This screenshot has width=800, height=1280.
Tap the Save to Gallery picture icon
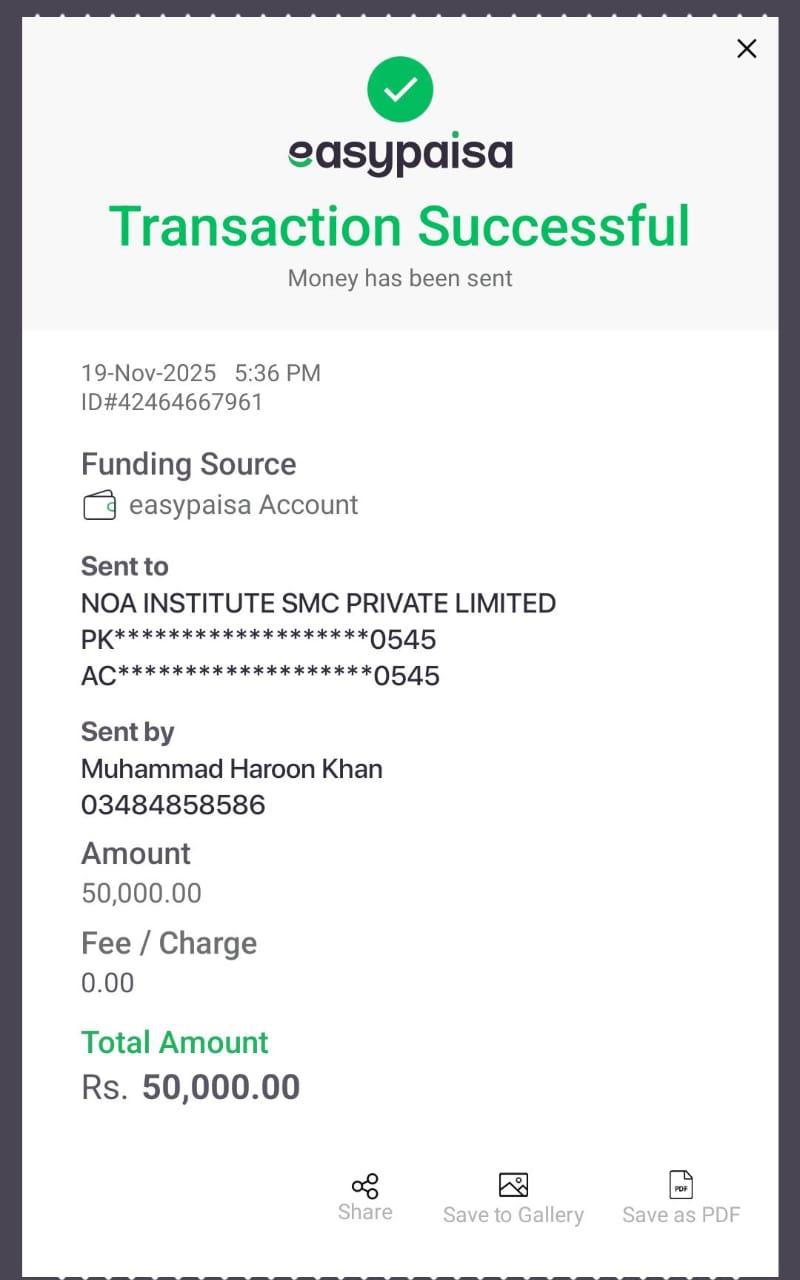coord(513,1185)
